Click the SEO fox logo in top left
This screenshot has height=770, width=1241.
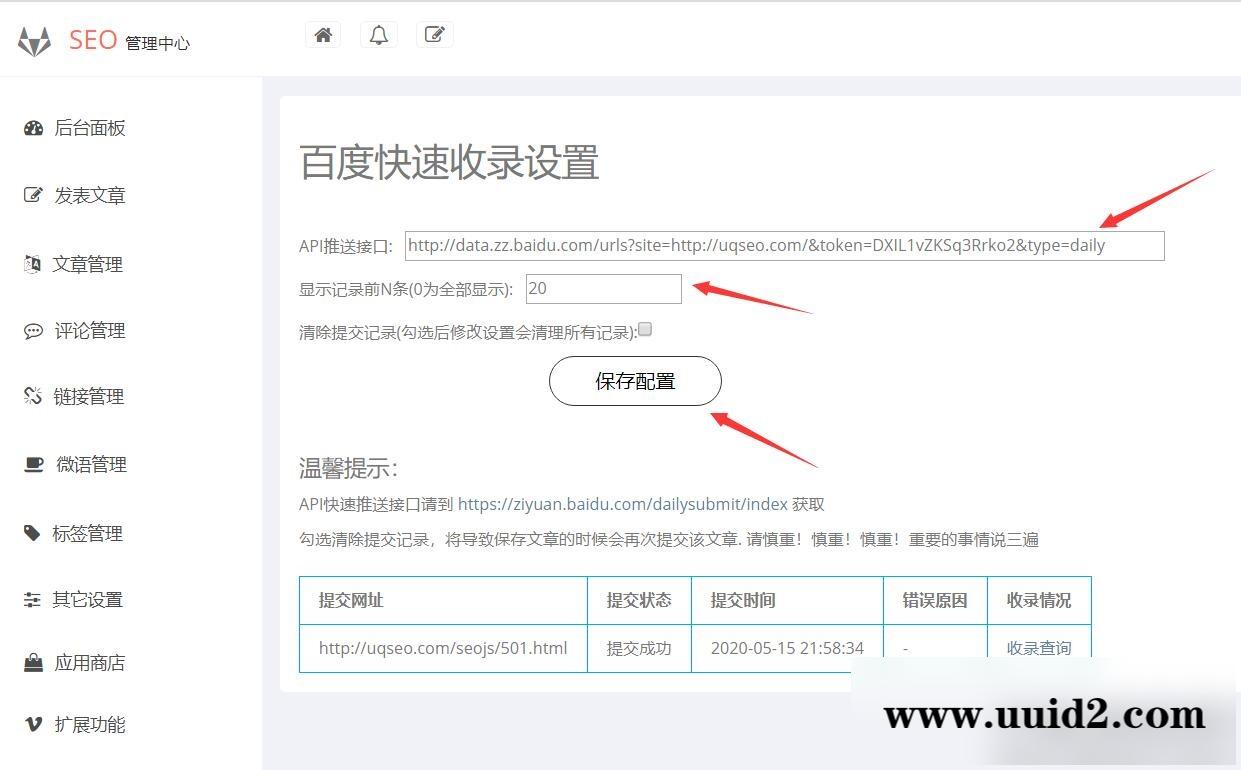[34, 40]
